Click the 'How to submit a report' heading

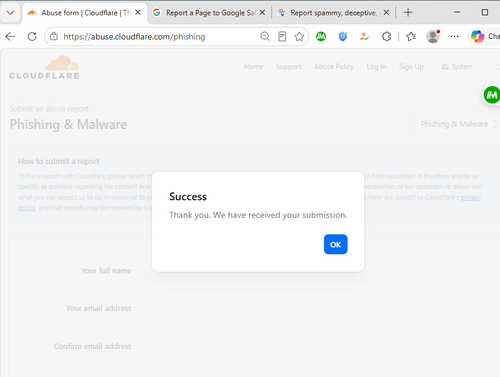pyautogui.click(x=58, y=161)
